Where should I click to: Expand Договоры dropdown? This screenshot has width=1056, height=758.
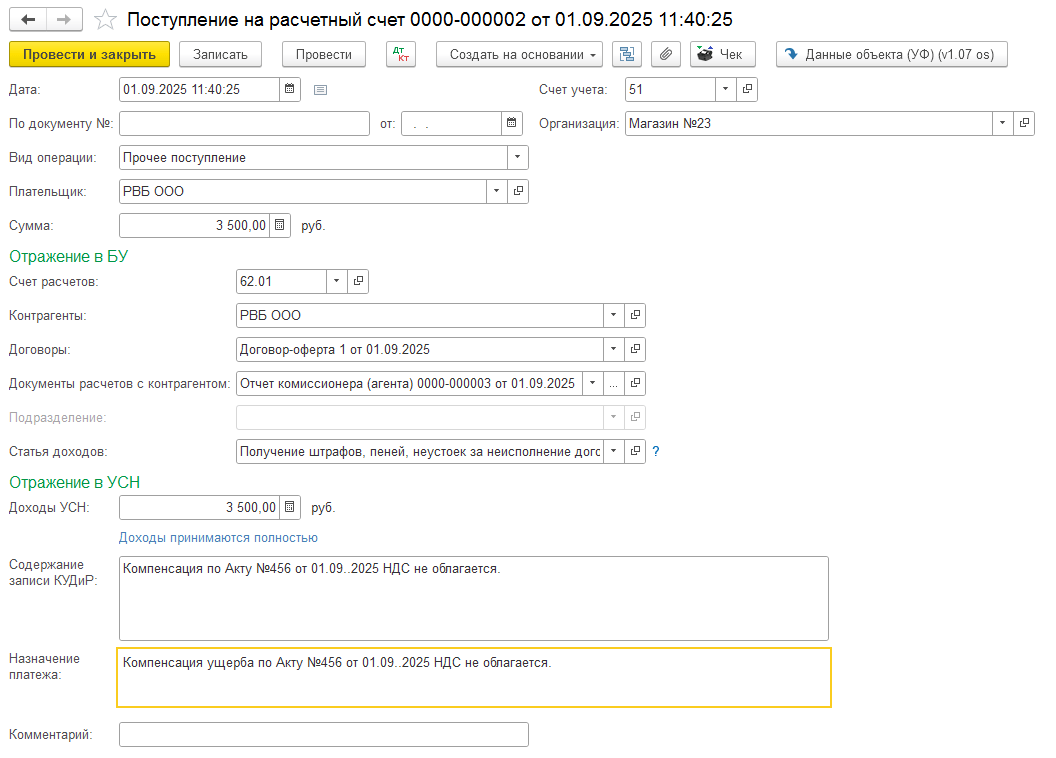coord(613,349)
